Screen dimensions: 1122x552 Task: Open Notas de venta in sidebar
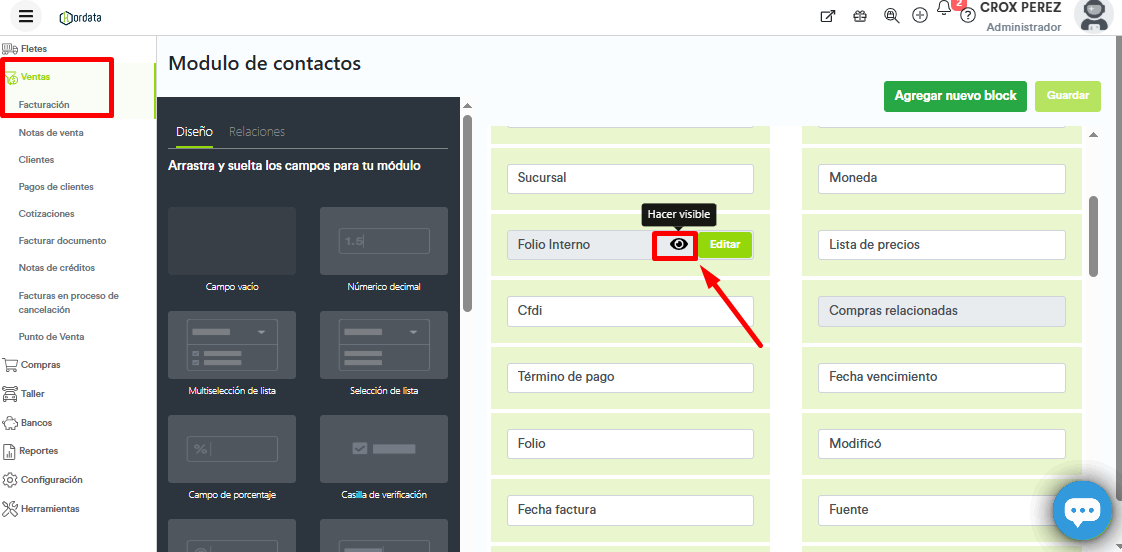pos(51,132)
